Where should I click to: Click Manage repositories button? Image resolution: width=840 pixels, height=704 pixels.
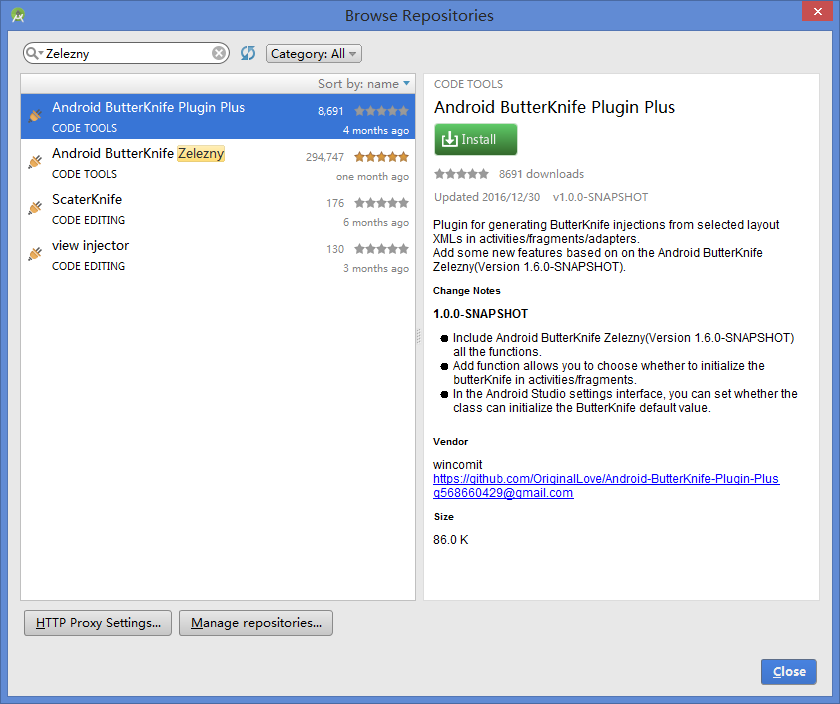tap(256, 623)
